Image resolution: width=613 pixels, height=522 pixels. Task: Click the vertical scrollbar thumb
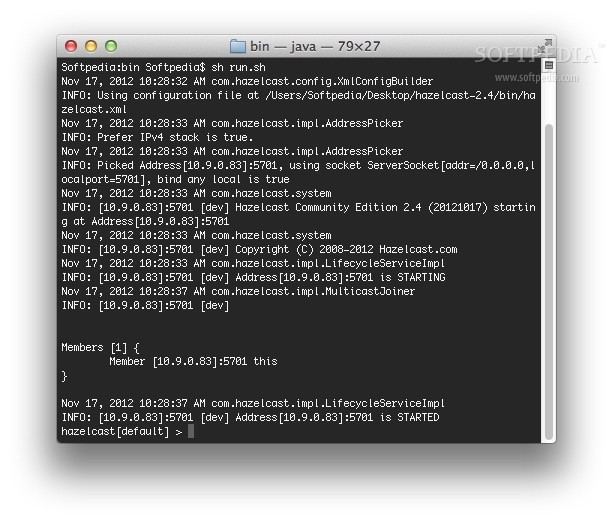click(x=549, y=282)
